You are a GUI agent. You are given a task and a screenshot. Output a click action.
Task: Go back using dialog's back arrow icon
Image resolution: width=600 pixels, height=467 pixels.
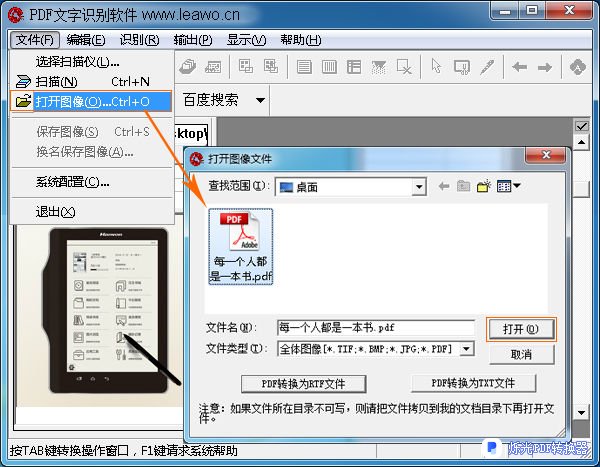[444, 186]
